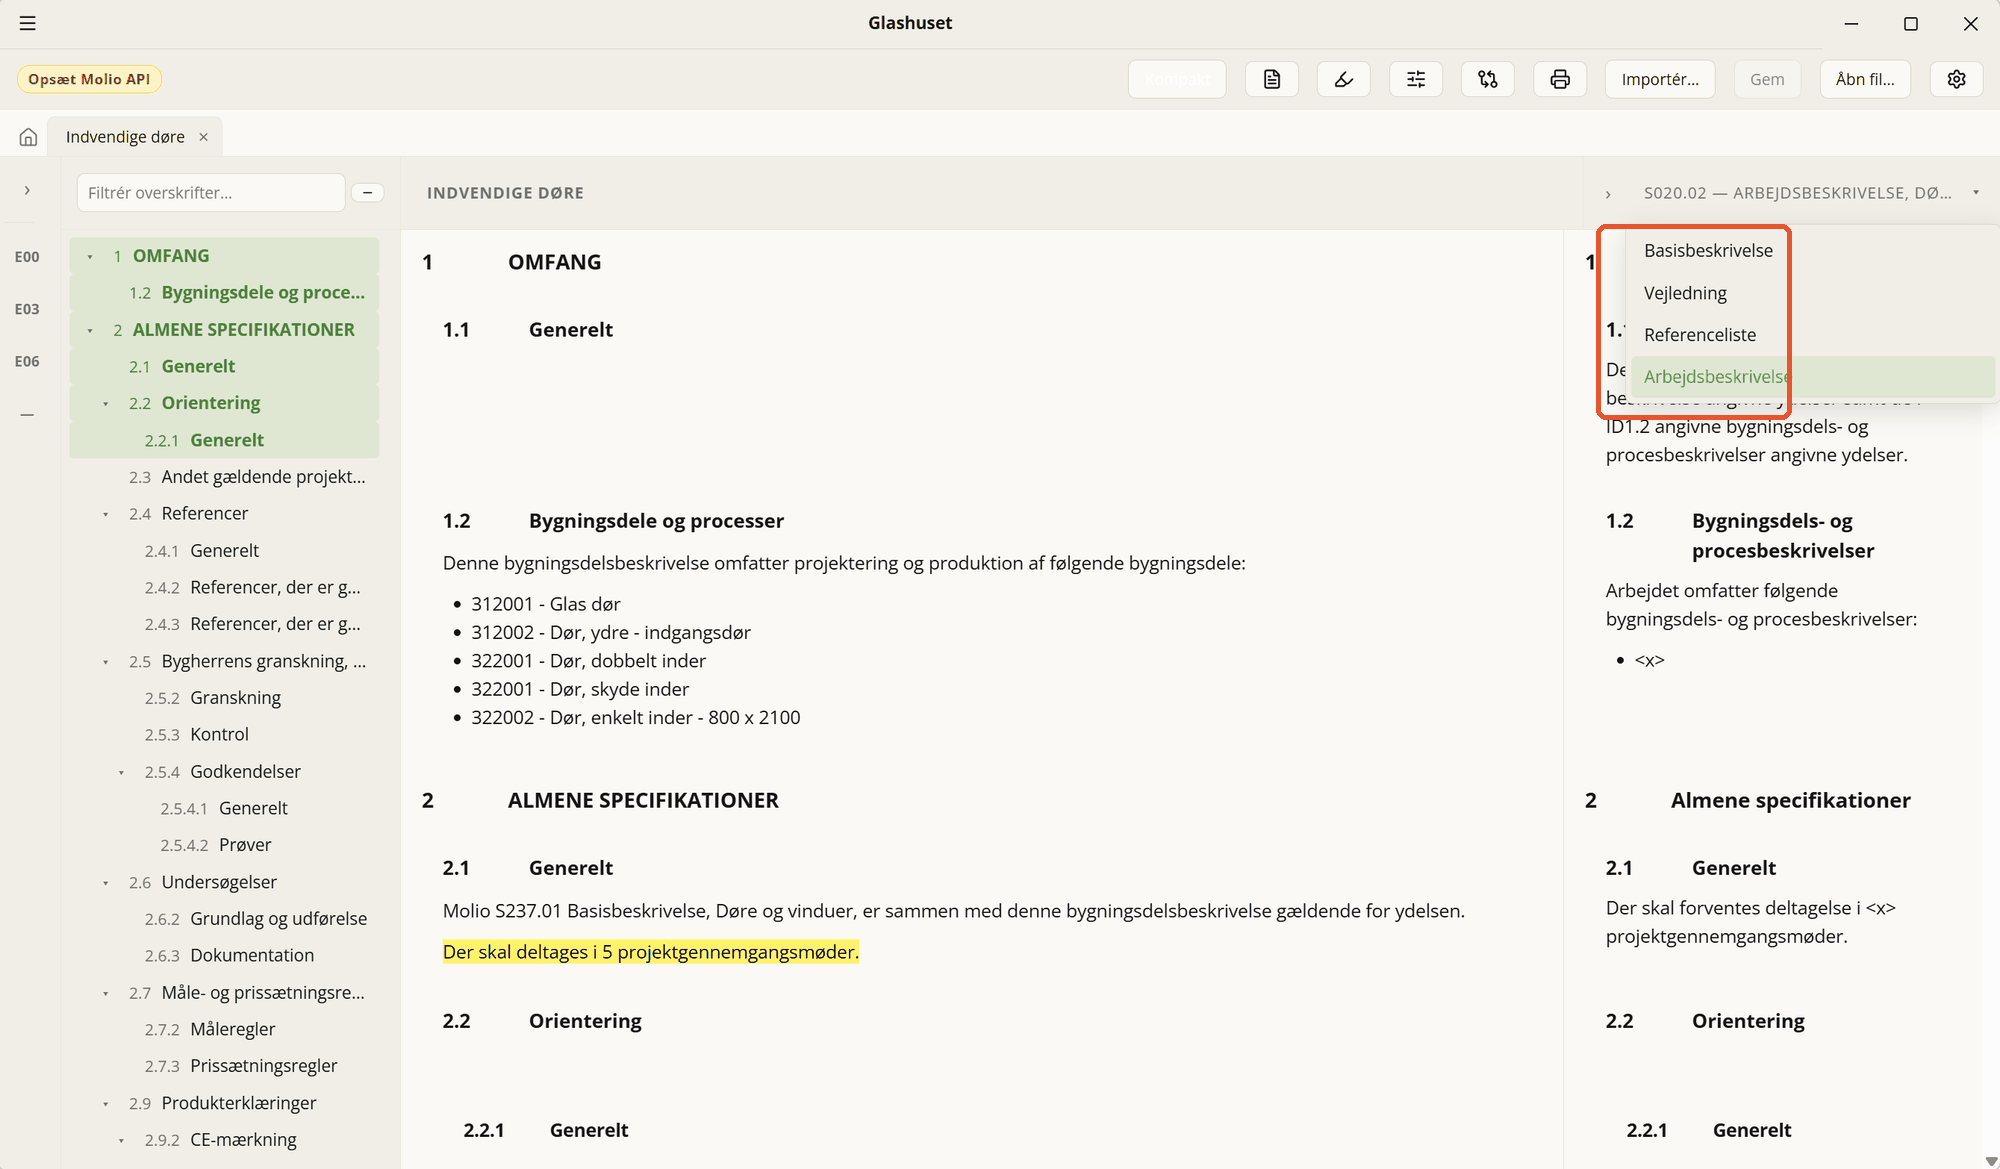Select the highlighter marker tool icon
This screenshot has width=2000, height=1169.
pyautogui.click(x=1344, y=79)
